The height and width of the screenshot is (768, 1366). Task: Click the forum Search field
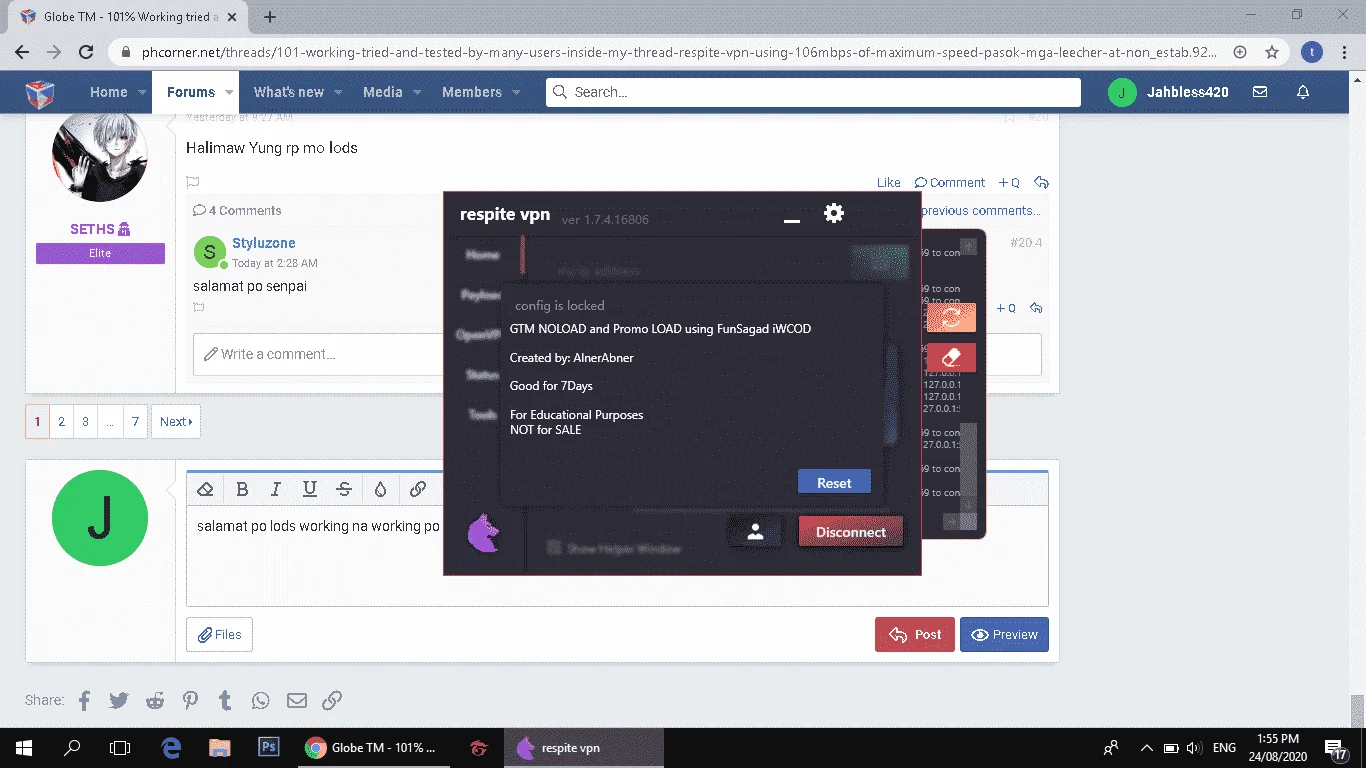coord(813,92)
